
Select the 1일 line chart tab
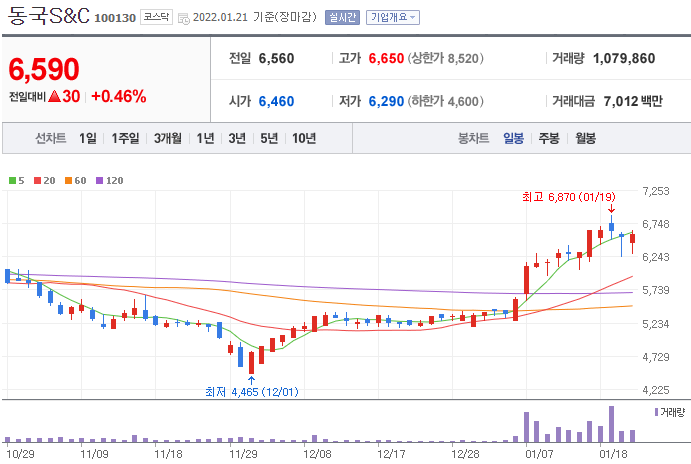(88, 138)
